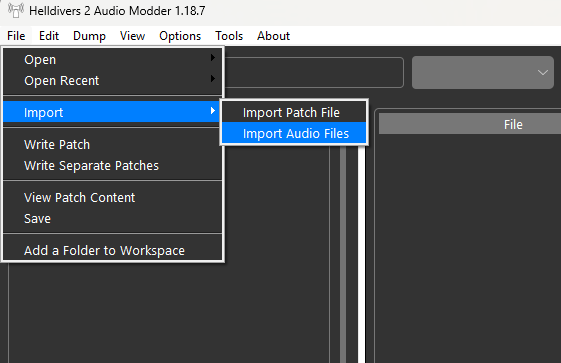The image size is (561, 363).
Task: Select Write Separate Patches
Action: point(113,166)
